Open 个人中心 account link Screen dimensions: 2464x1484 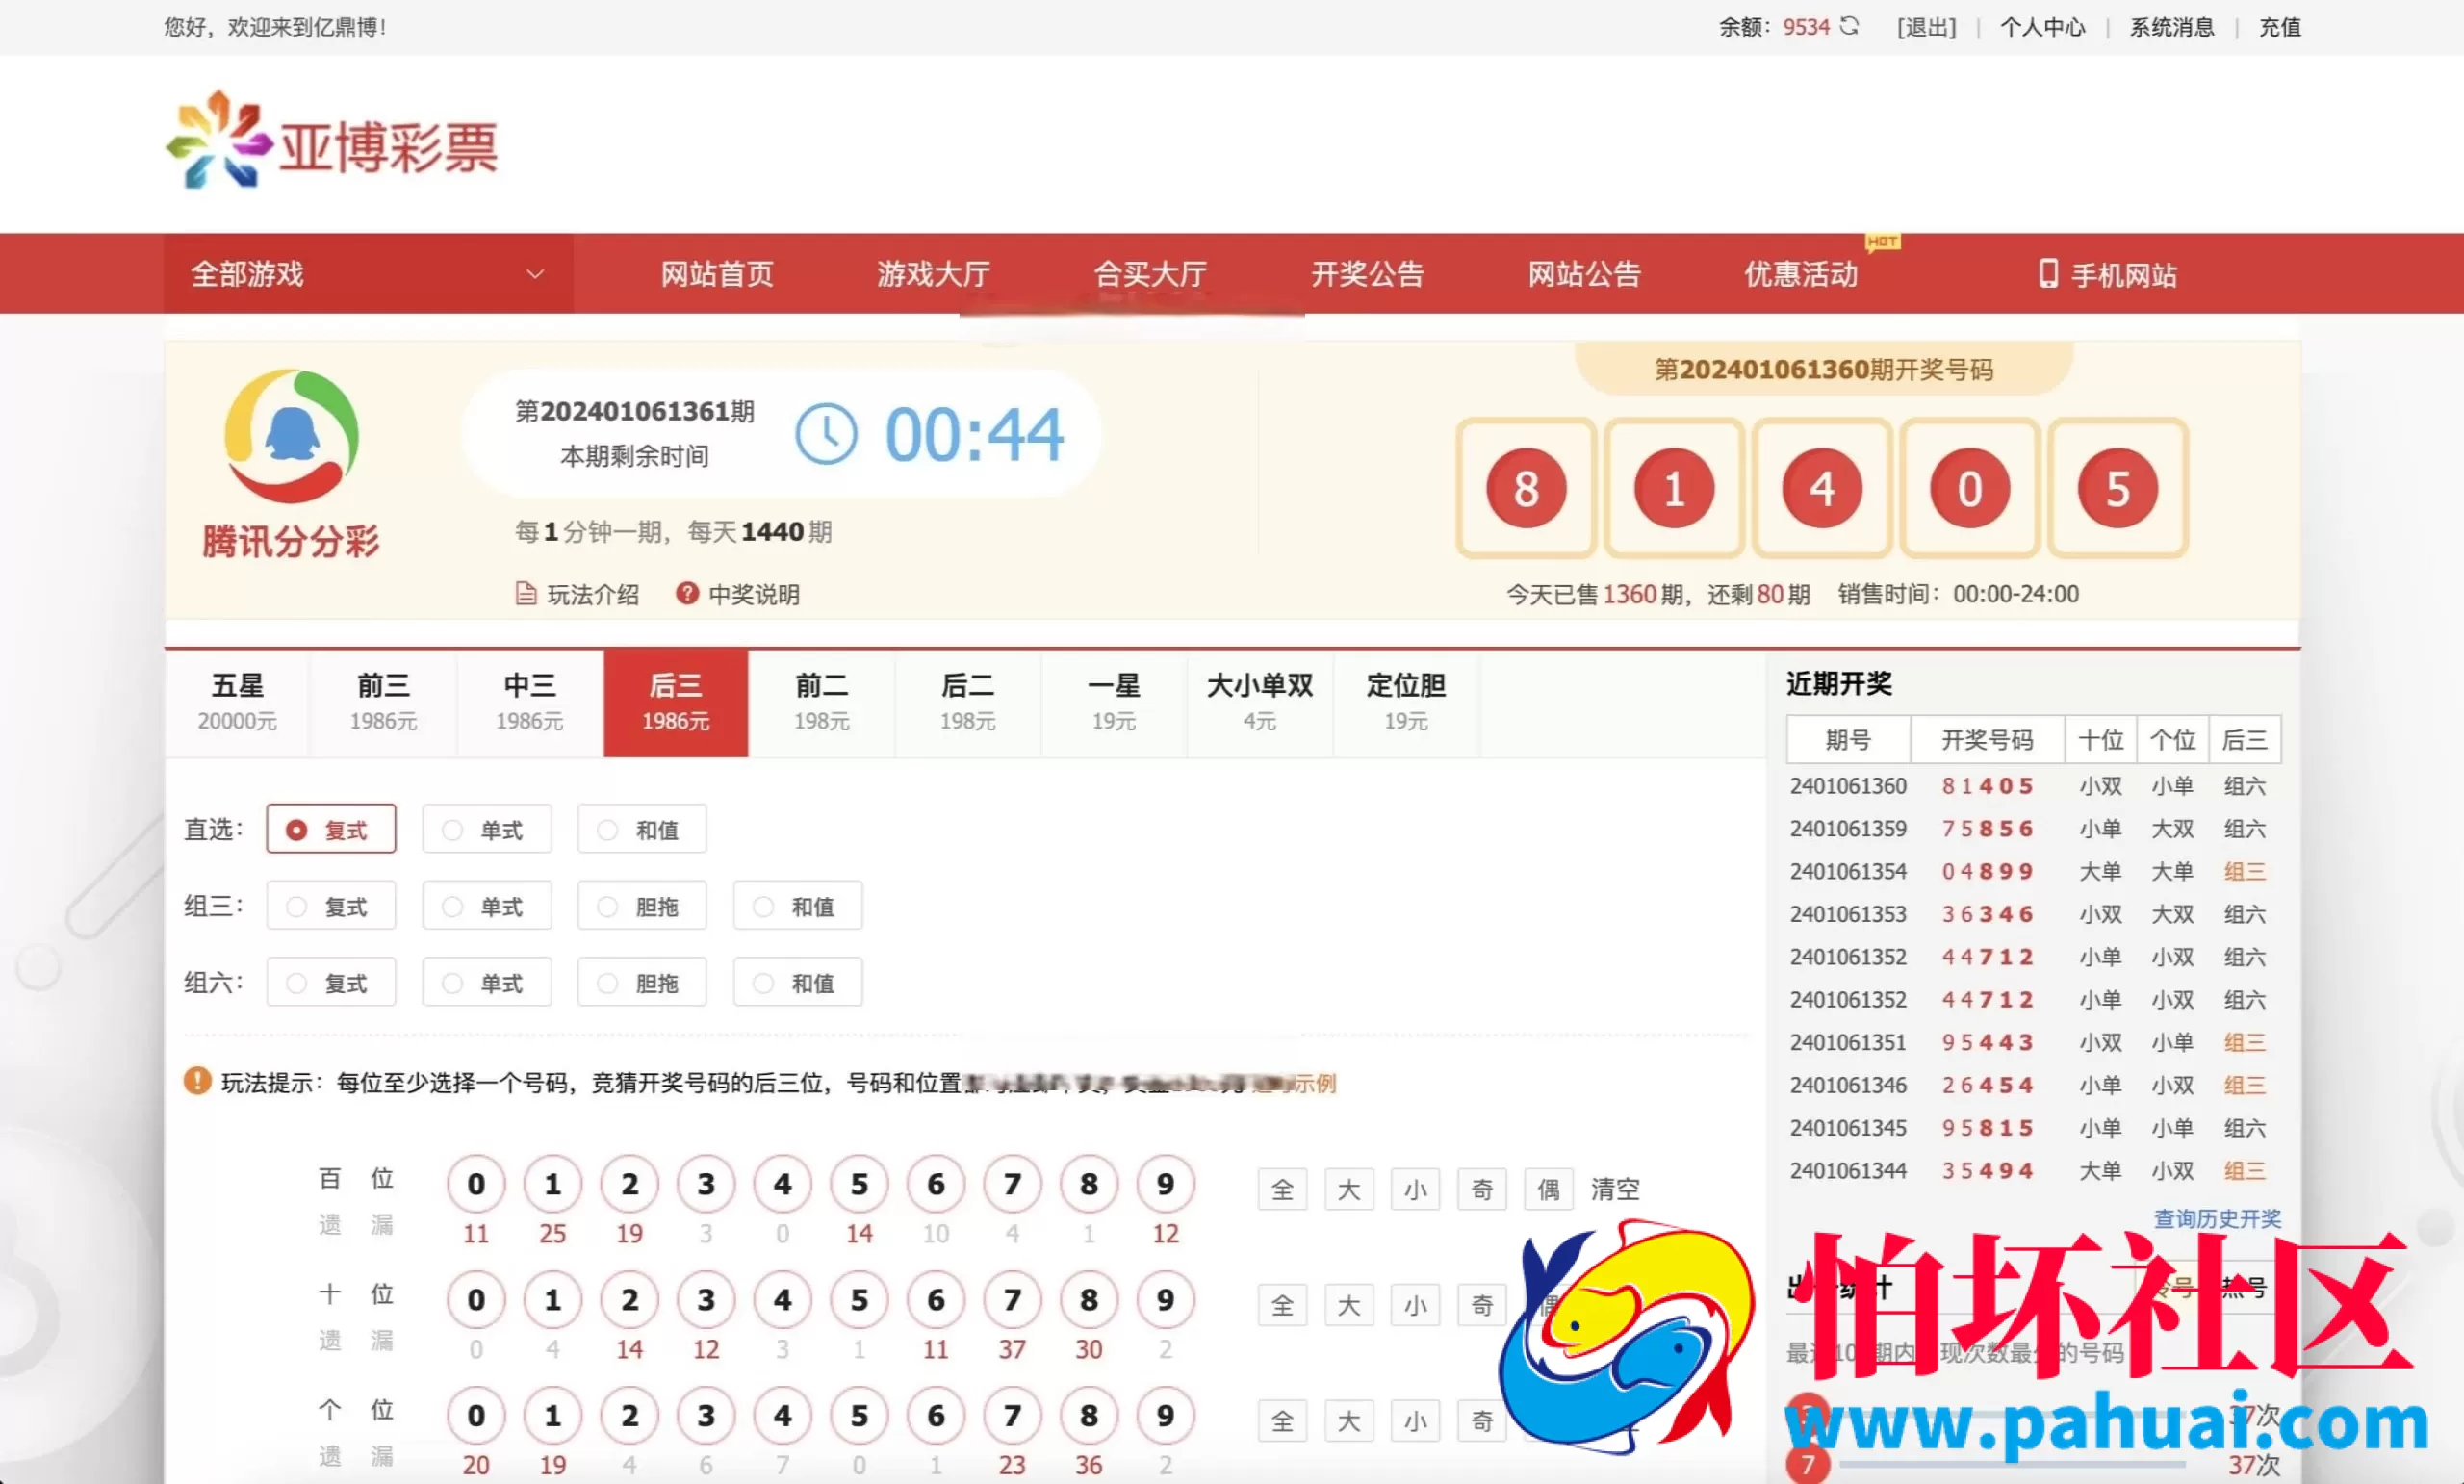(x=2043, y=27)
